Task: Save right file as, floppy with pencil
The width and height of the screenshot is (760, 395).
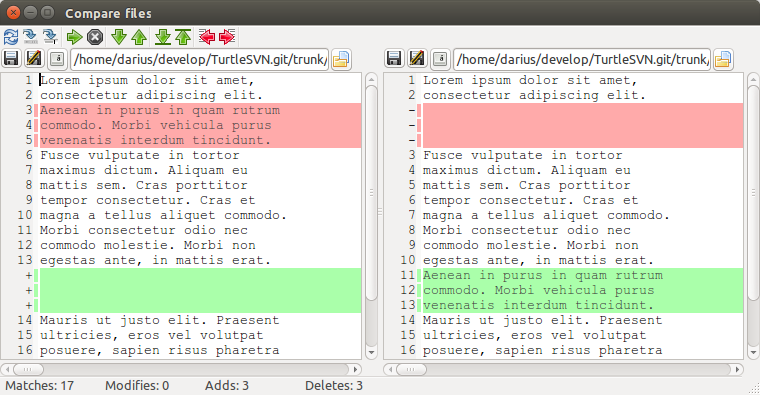Action: pyautogui.click(x=417, y=59)
